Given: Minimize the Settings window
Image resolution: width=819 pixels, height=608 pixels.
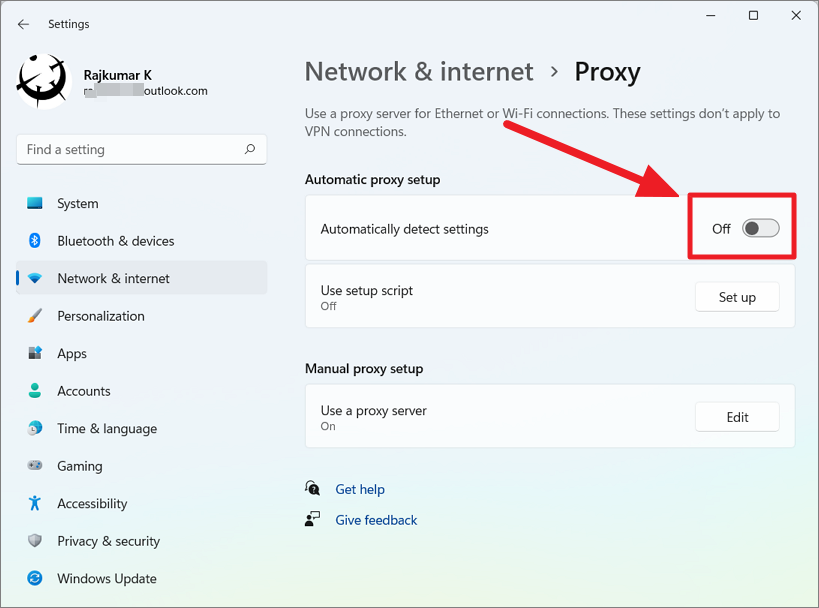Looking at the screenshot, I should 710,16.
